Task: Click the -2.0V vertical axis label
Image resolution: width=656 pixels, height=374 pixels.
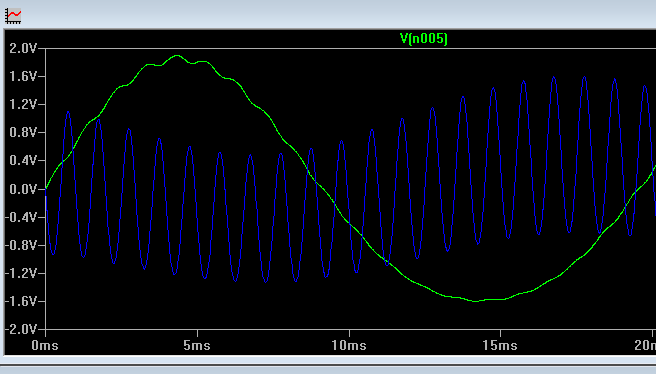Action: coord(21,329)
